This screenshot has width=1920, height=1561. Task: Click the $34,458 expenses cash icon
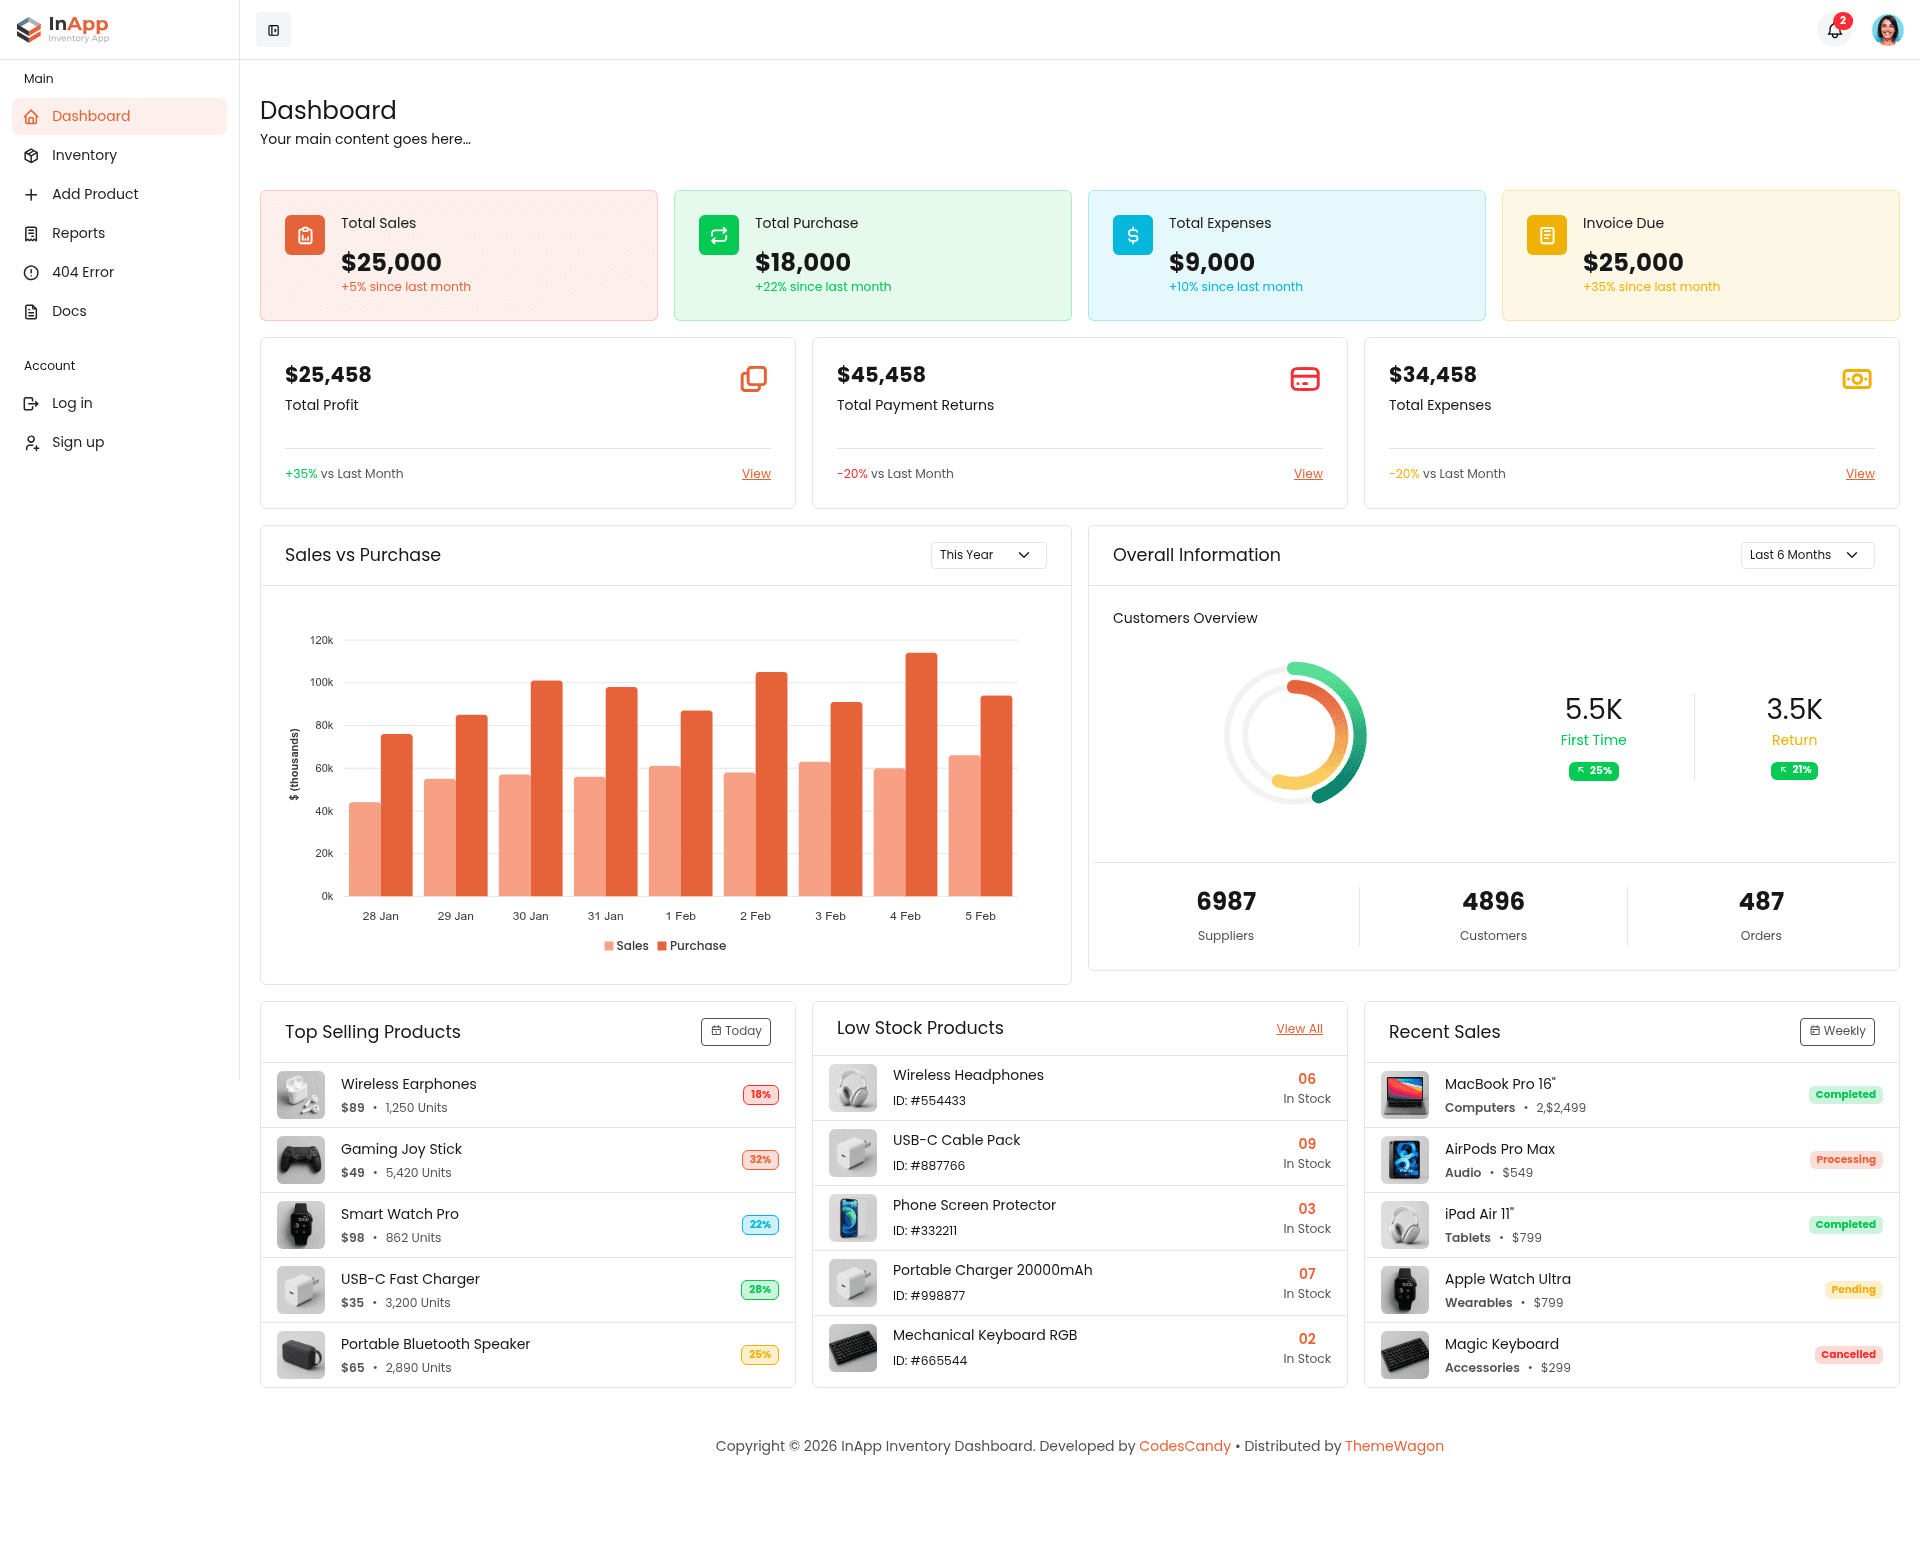click(x=1857, y=379)
